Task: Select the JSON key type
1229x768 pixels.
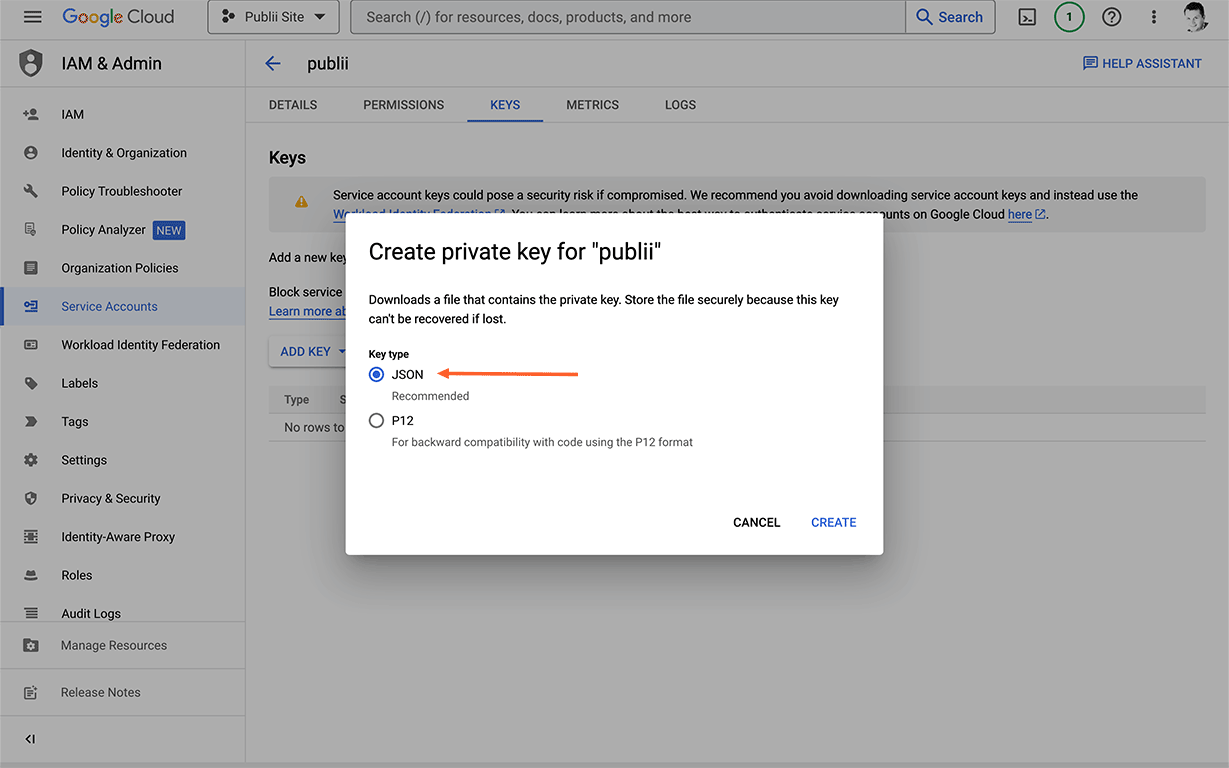Action: [x=376, y=374]
